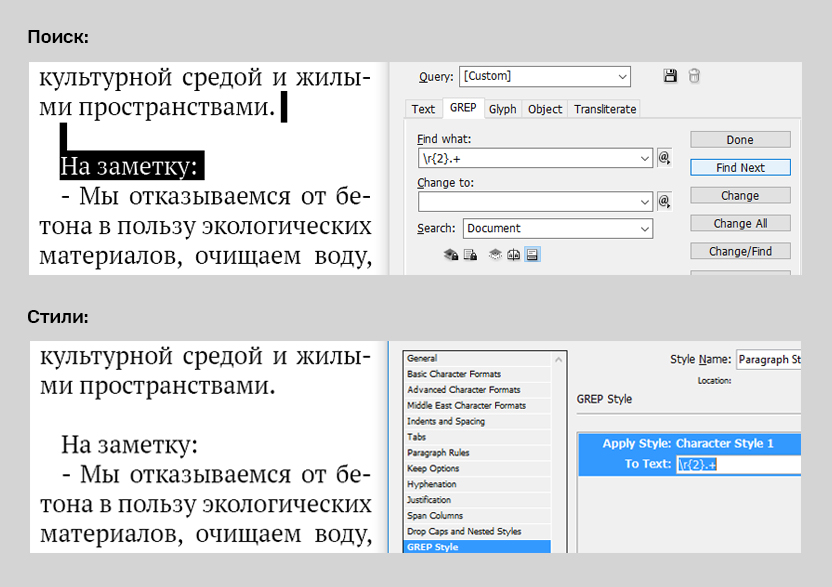Select Indents and Spacing category
This screenshot has width=832, height=587.
[477, 421]
